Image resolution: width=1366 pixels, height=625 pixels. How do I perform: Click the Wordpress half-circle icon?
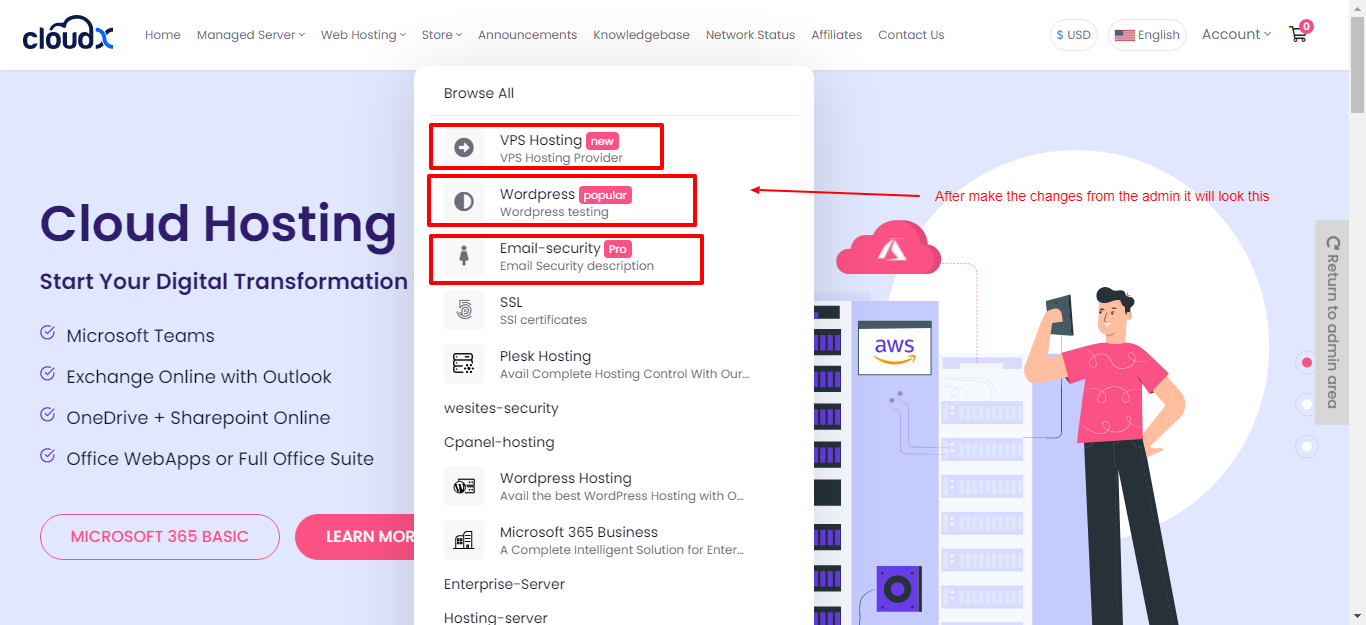tap(464, 202)
